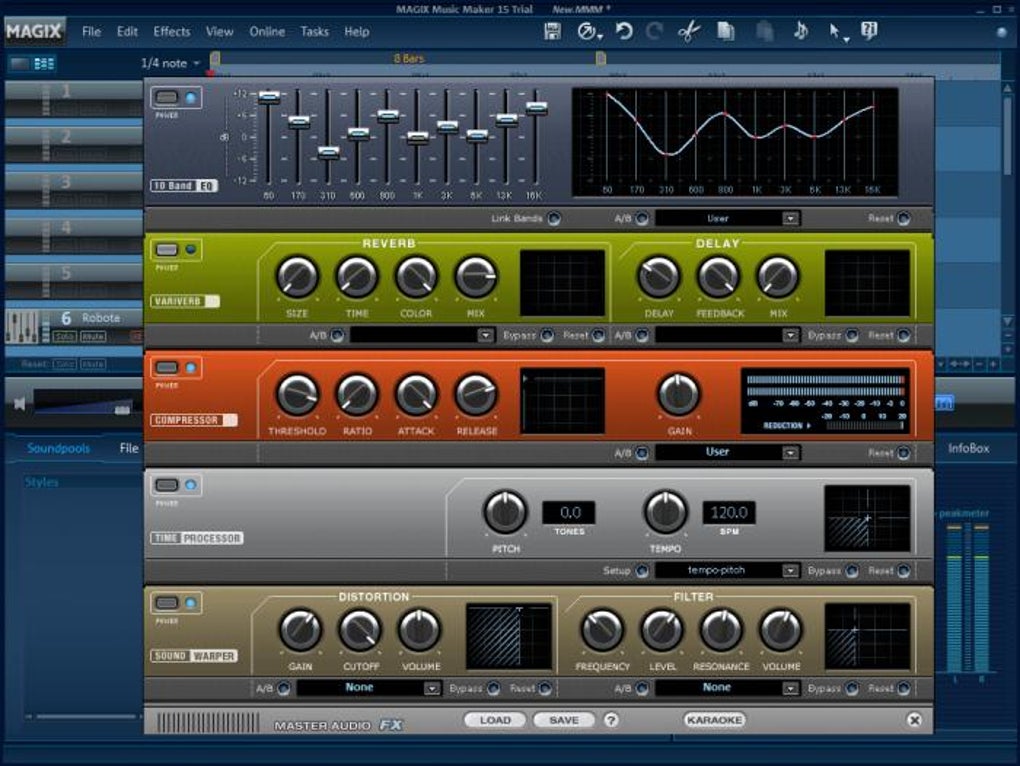Open the Tasks menu
This screenshot has height=766, width=1020.
(314, 31)
